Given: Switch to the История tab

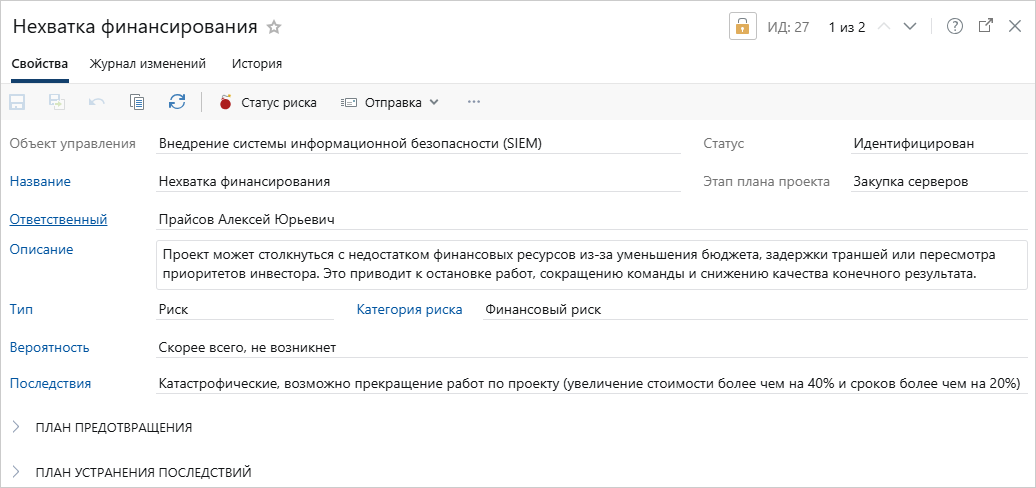Looking at the screenshot, I should pyautogui.click(x=257, y=64).
